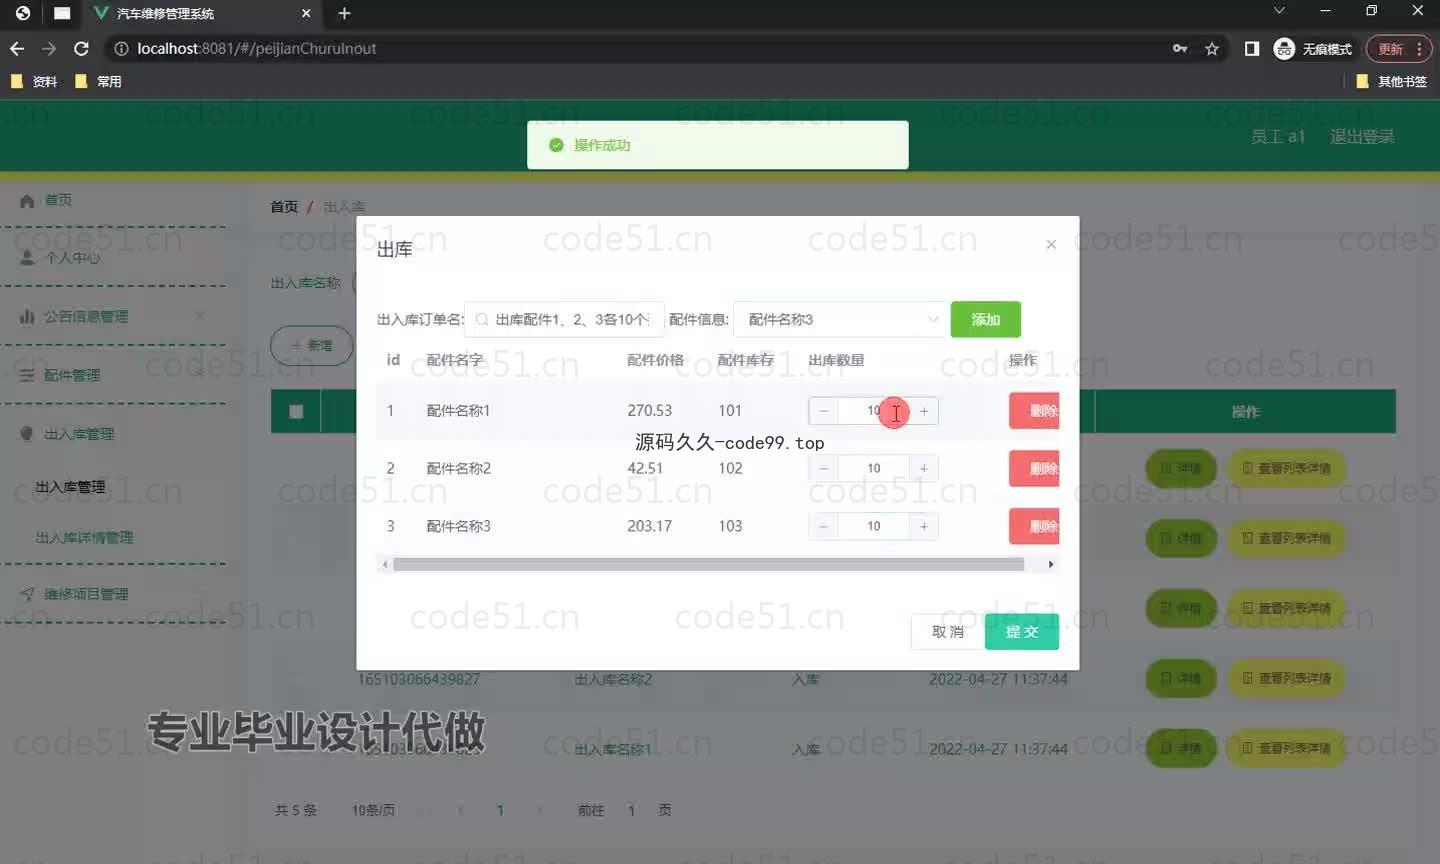Open 首页 in the sidebar

click(58, 200)
